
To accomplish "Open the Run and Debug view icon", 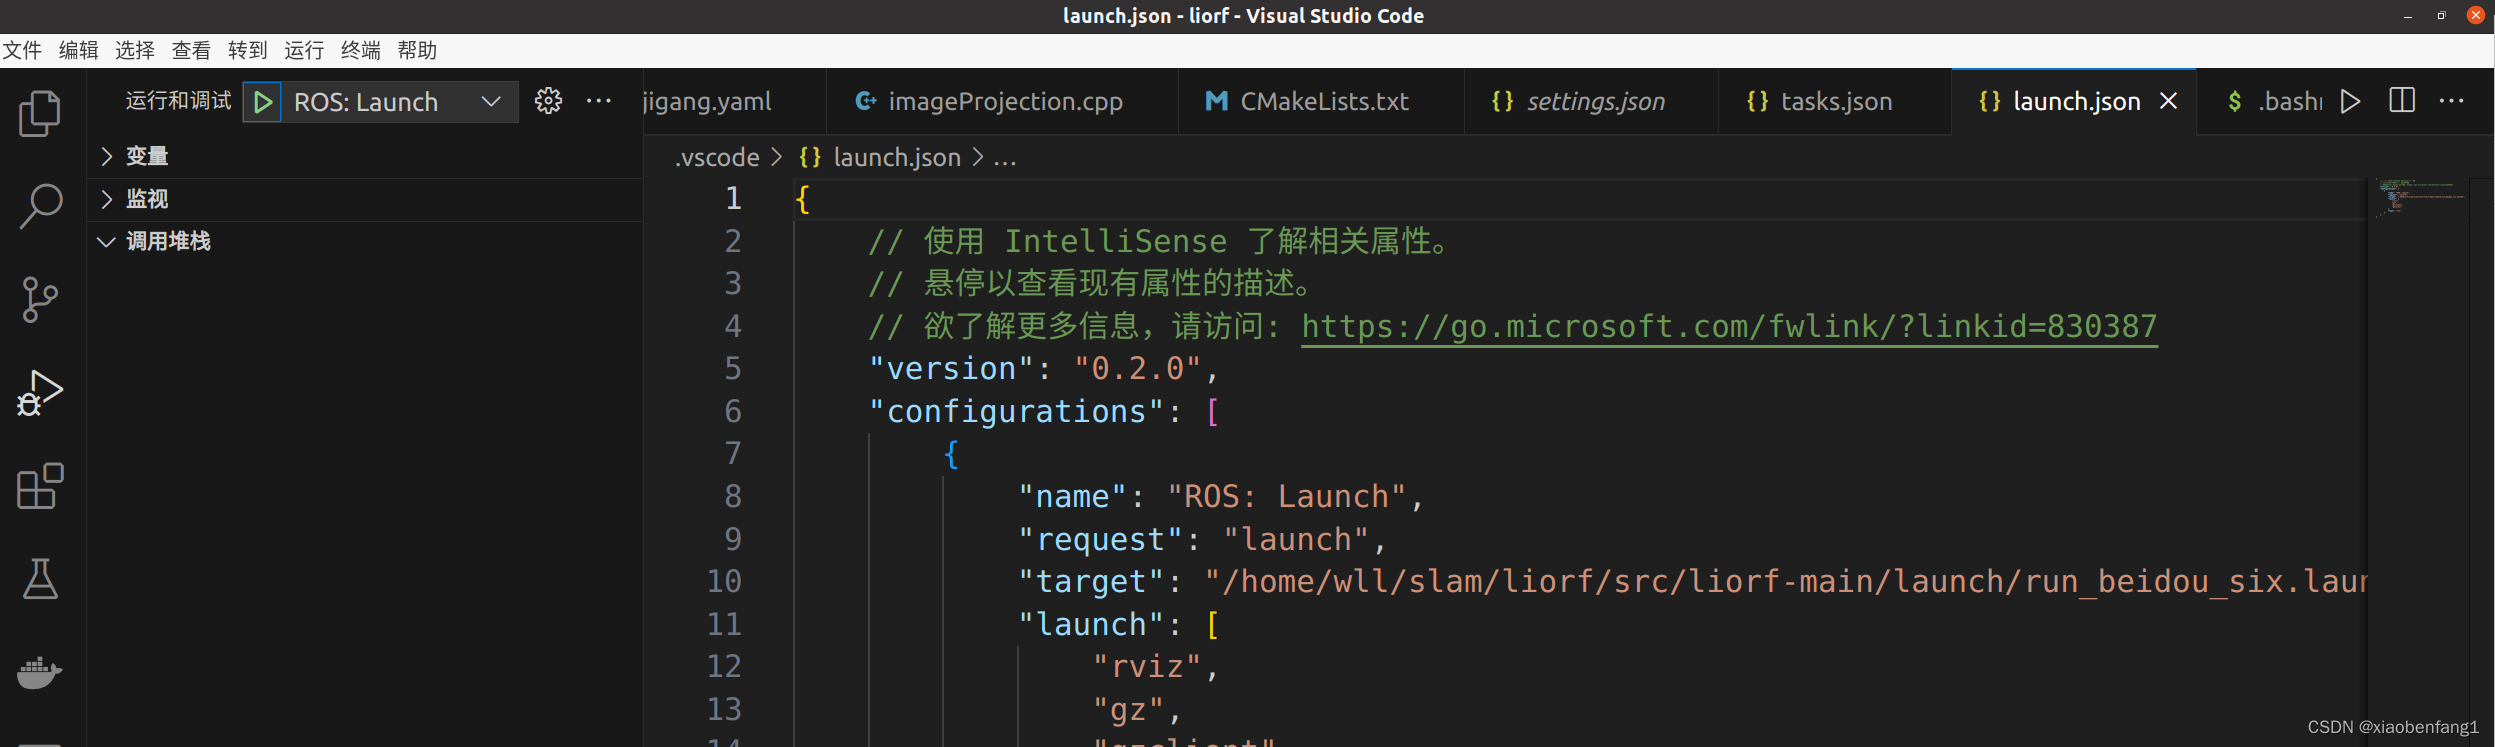I will tap(40, 392).
